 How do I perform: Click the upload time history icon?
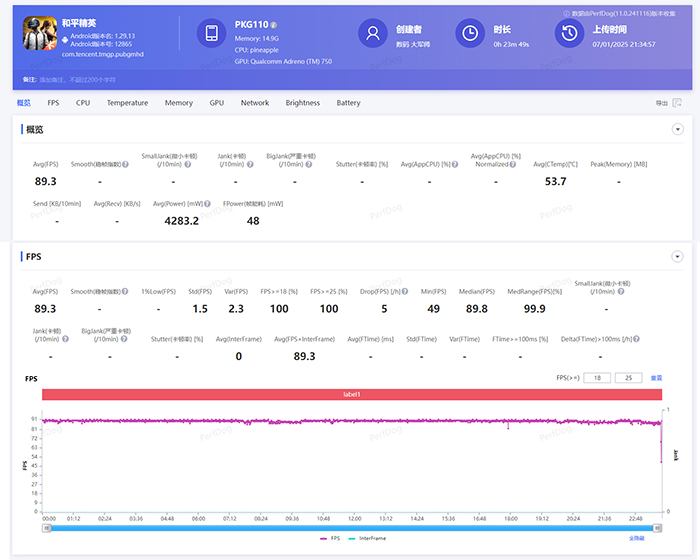[569, 34]
